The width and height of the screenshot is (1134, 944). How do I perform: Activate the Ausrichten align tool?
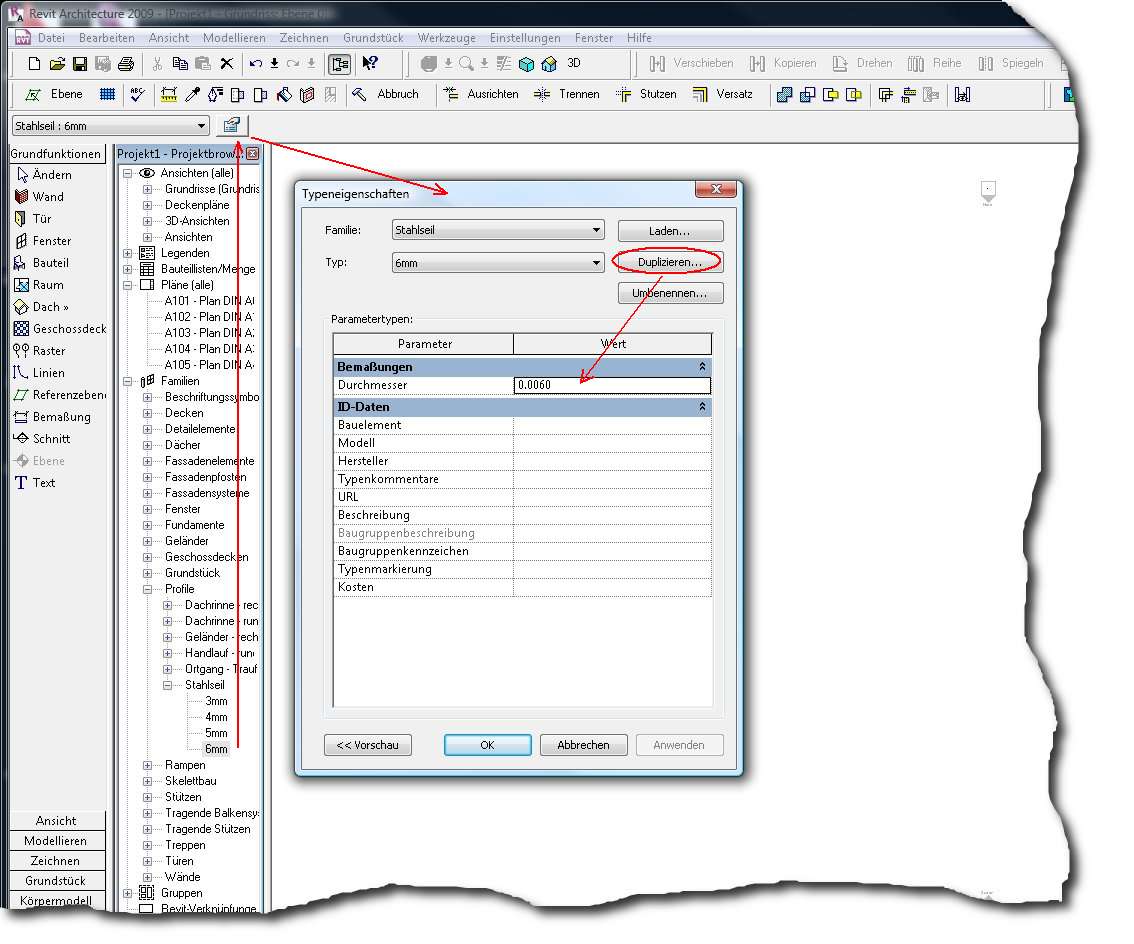481,94
